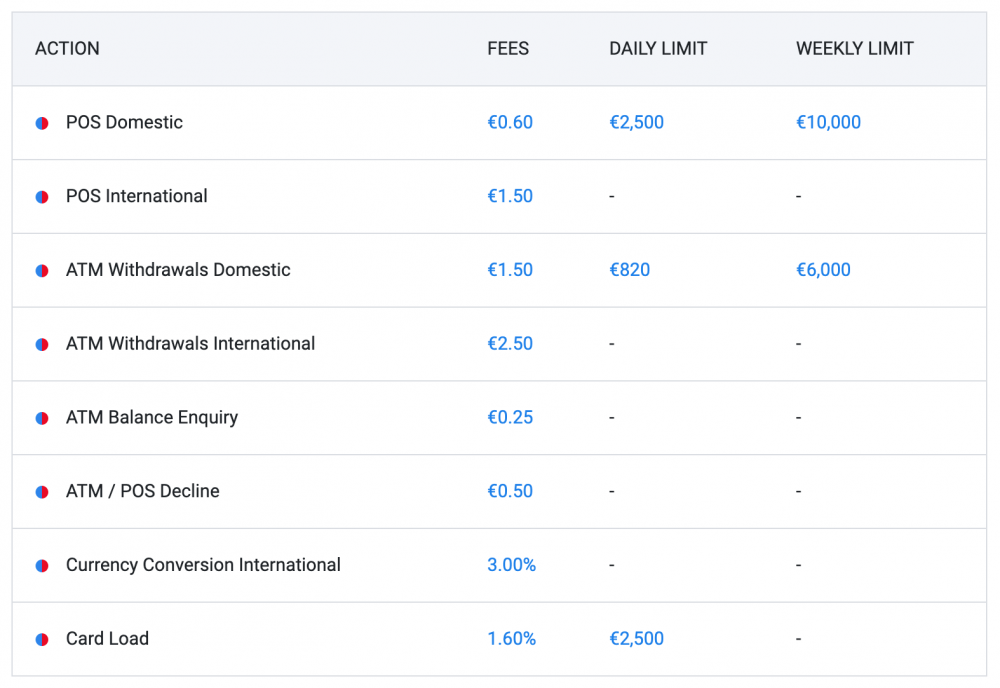
Task: Click the FEES column header
Action: coord(508,48)
